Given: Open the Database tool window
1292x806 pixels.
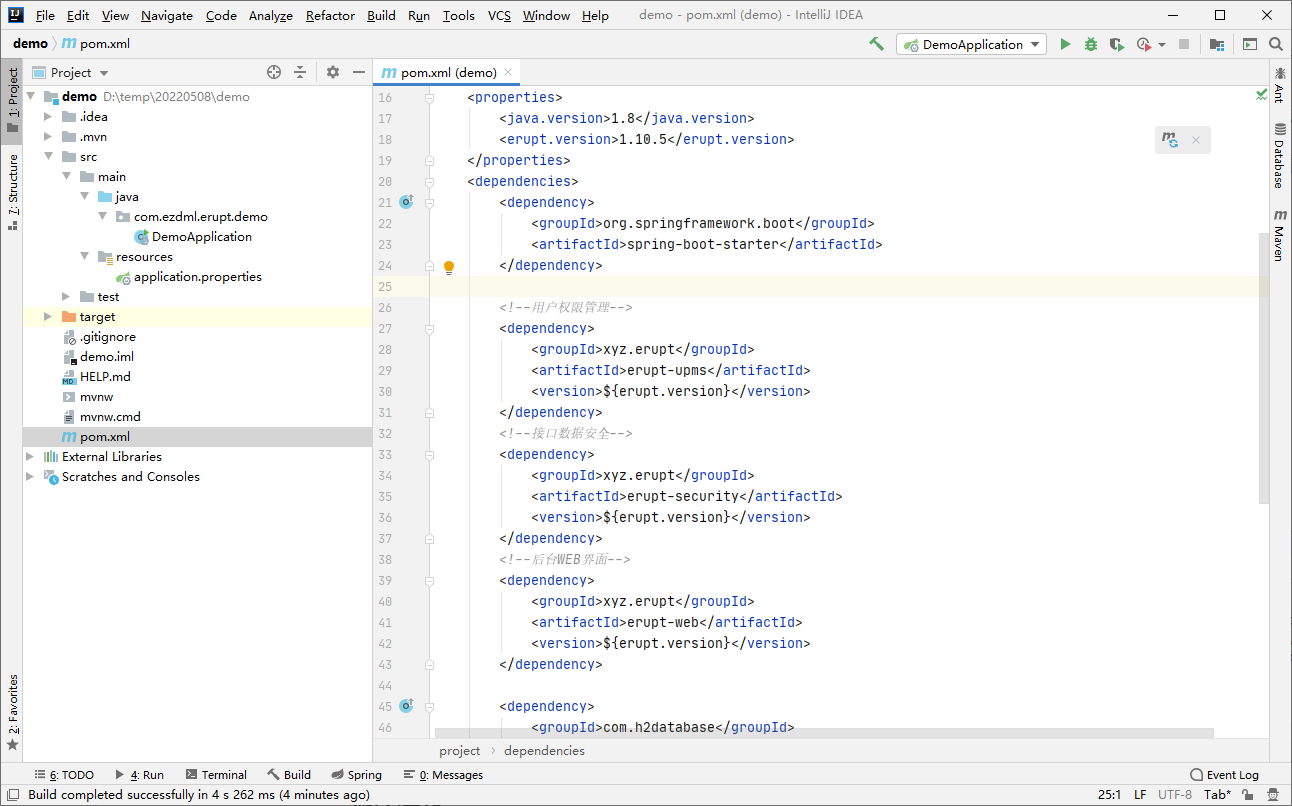Looking at the screenshot, I should point(1279,157).
